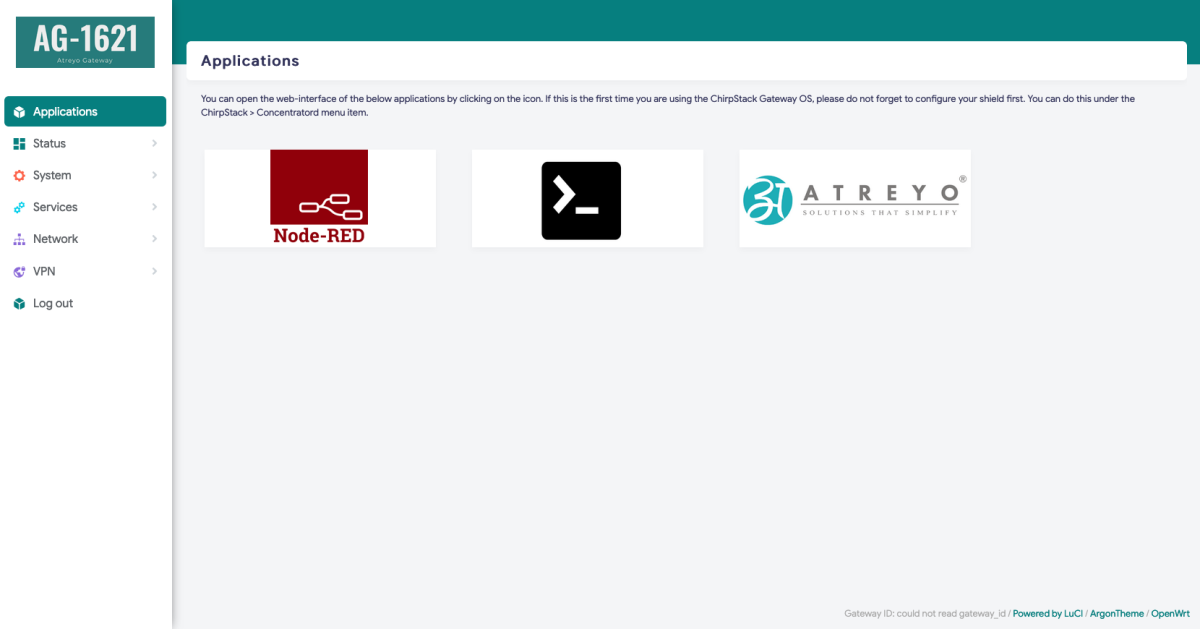Open the Atreyo logo application tile
Viewport: 1200px width, 629px height.
855,198
